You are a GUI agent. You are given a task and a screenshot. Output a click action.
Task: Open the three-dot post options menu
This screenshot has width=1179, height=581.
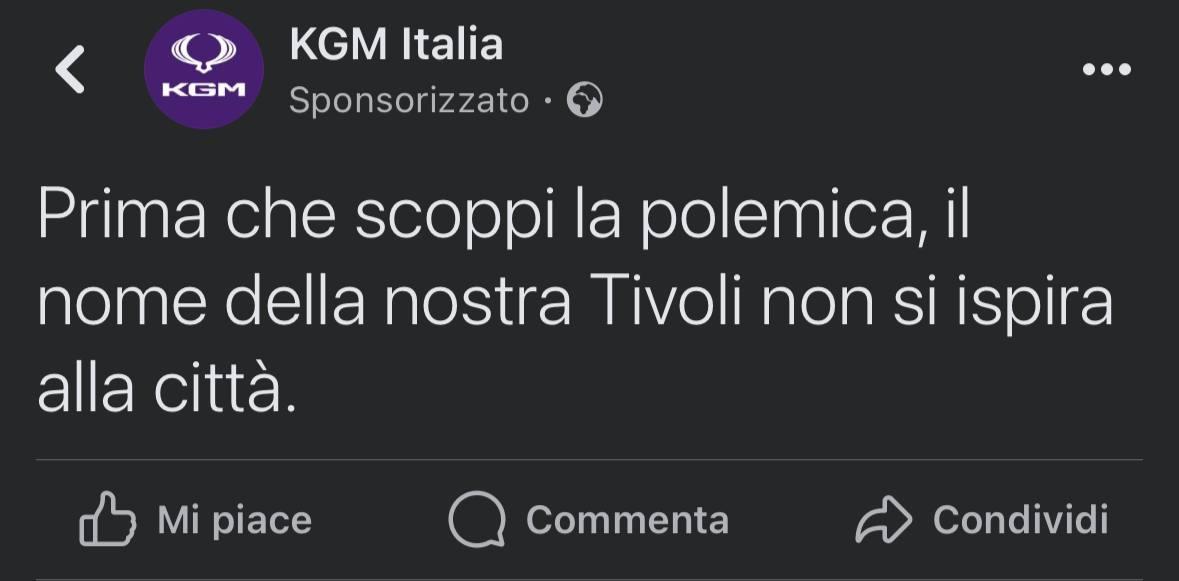[x=1107, y=70]
